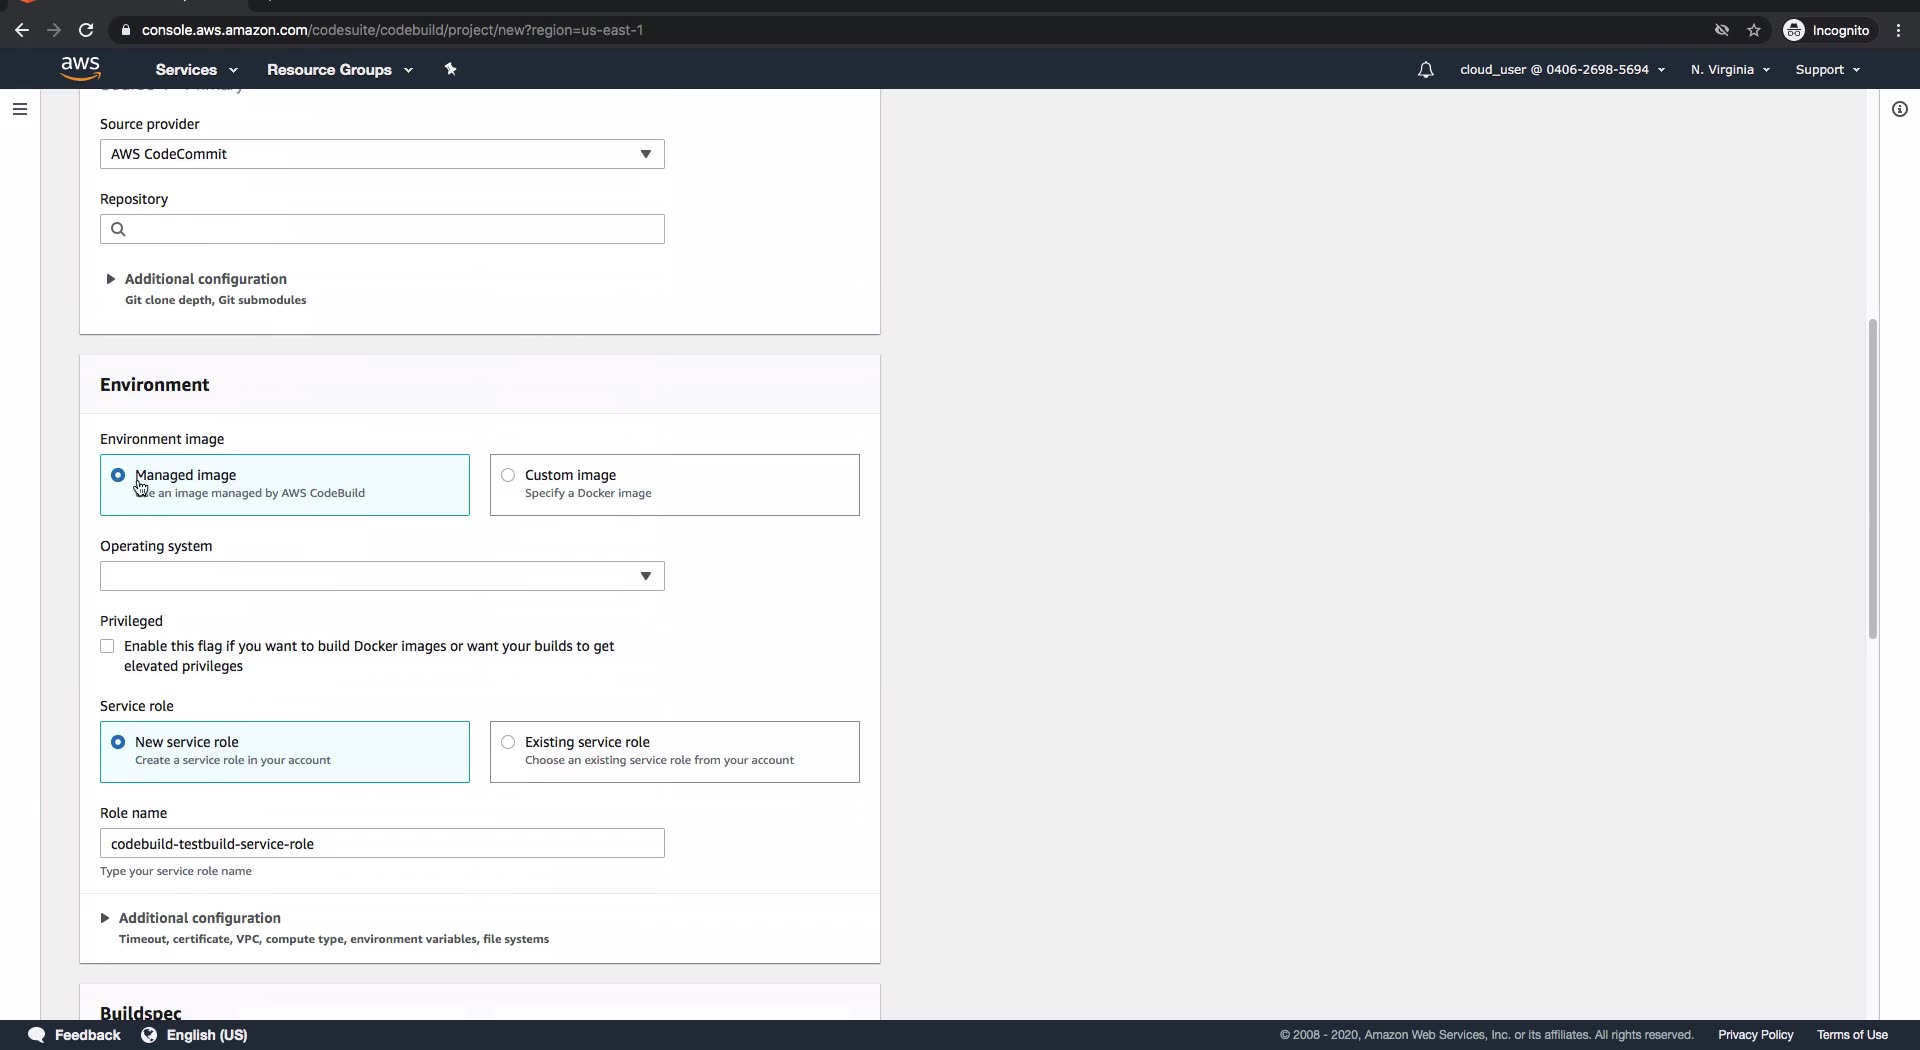
Task: Open the Services menu
Action: click(x=196, y=70)
